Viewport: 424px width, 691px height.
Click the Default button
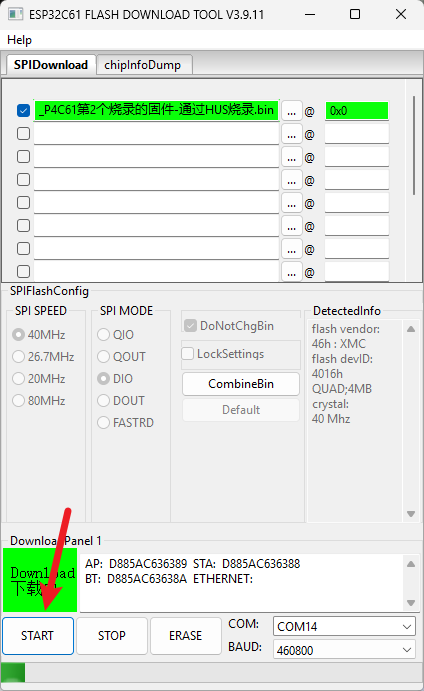(241, 410)
